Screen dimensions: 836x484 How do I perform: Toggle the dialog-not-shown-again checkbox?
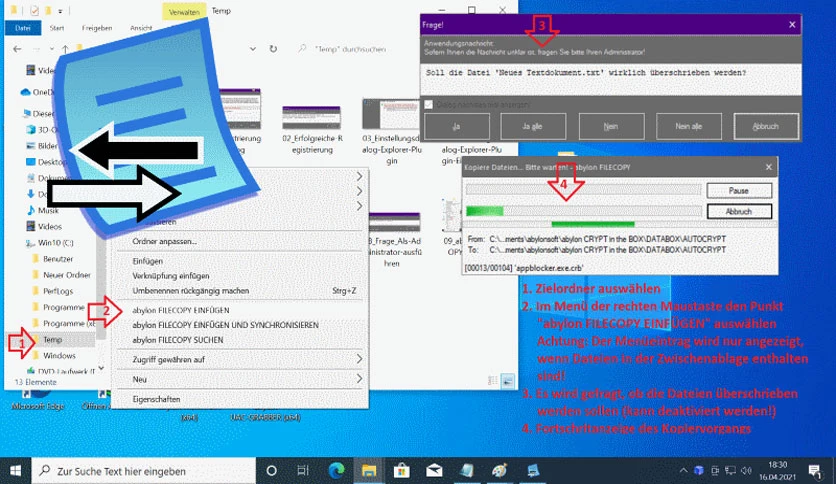(x=429, y=104)
